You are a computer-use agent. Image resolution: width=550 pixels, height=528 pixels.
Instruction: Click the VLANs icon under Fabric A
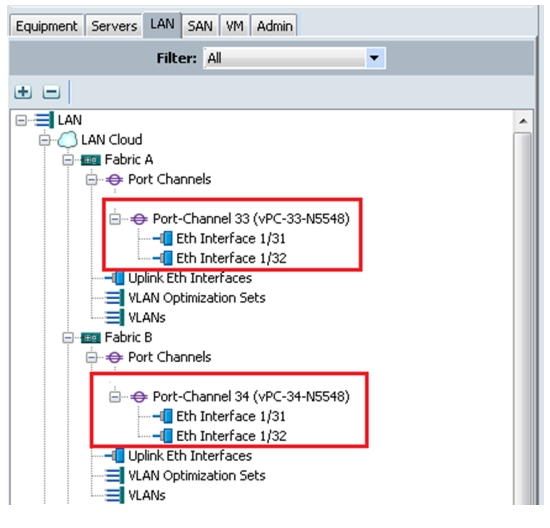coord(115,317)
